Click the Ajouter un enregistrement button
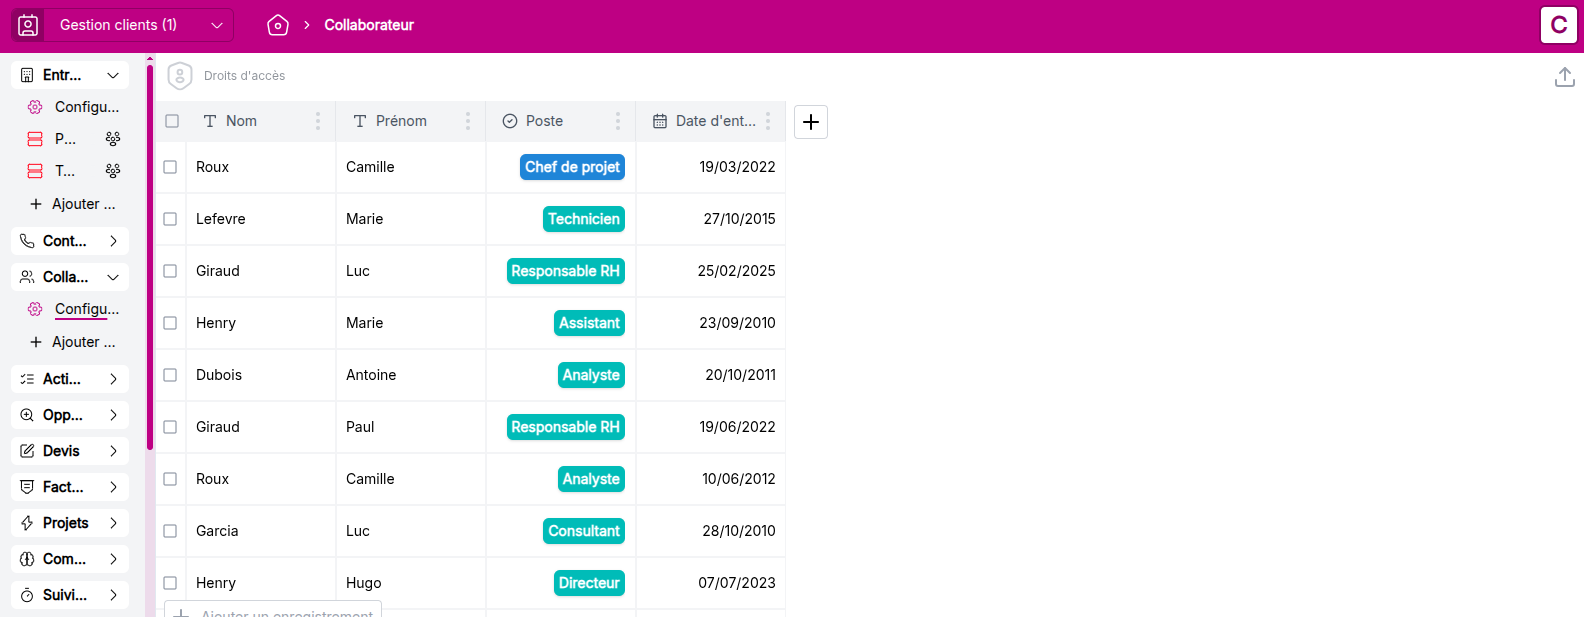 (x=273, y=611)
